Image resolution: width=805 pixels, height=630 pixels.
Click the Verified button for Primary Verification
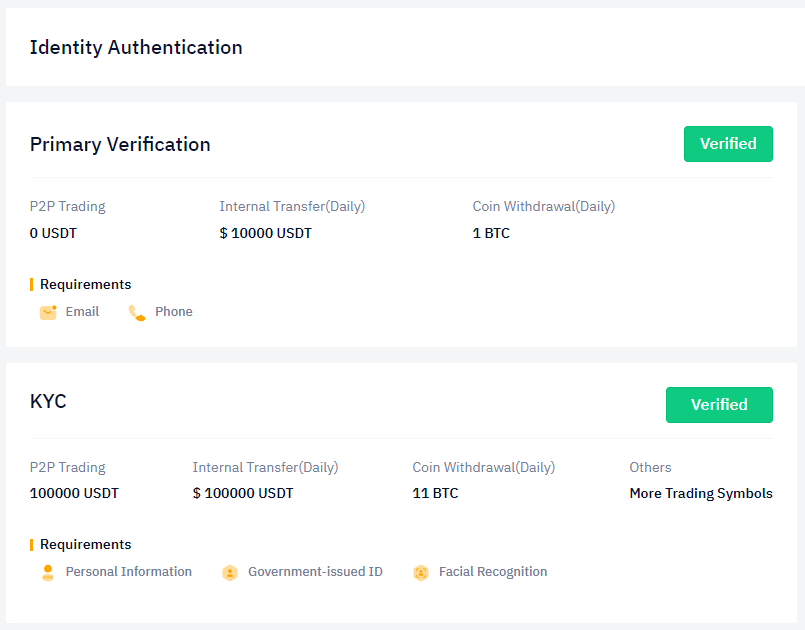(x=728, y=144)
